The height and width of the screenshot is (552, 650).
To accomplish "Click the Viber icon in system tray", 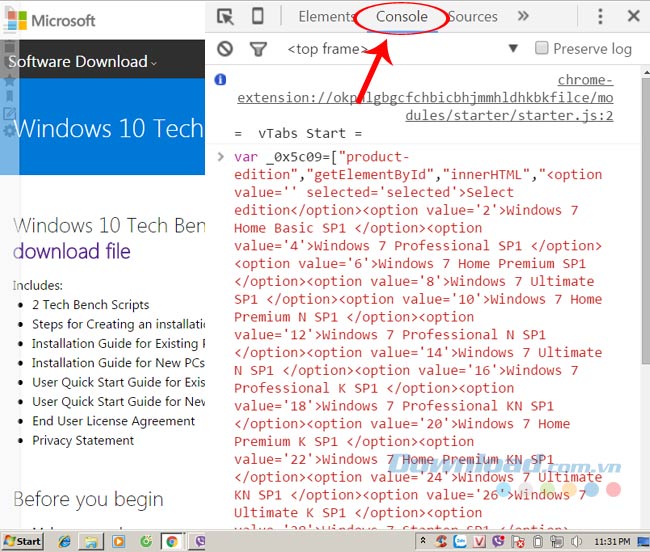I will [499, 541].
